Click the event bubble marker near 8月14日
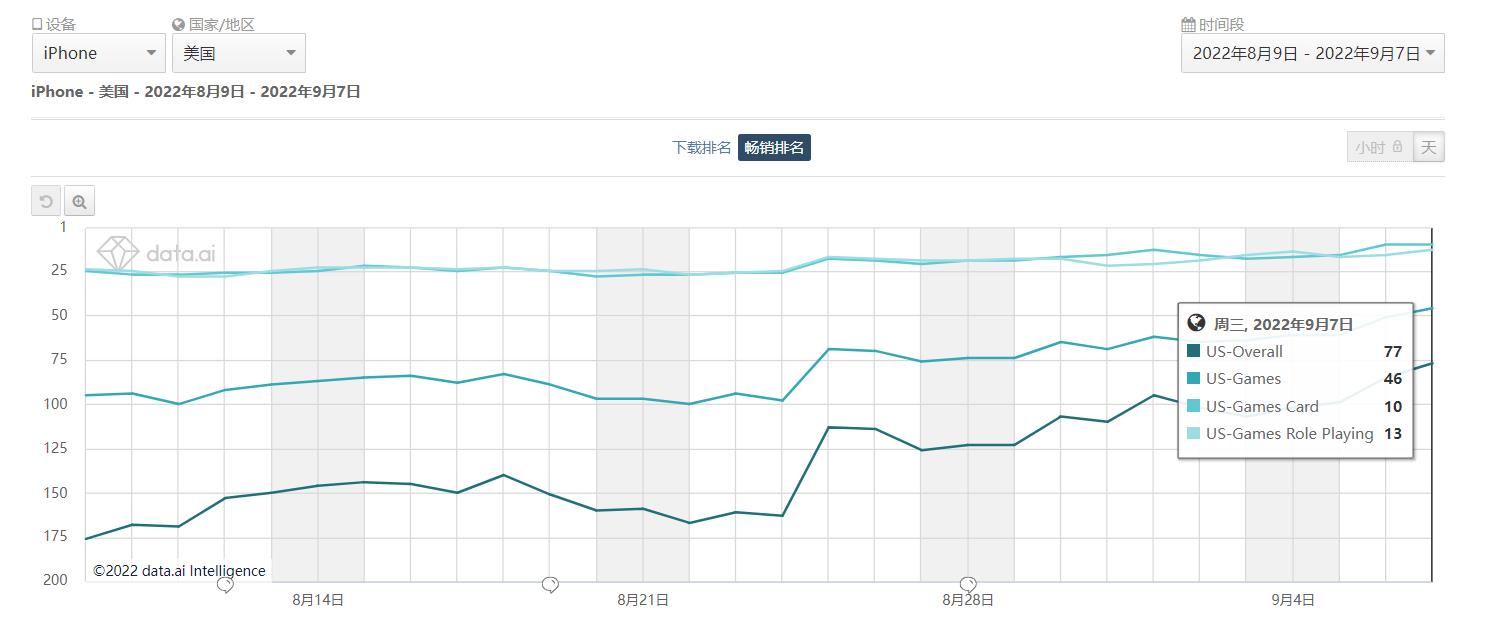Viewport: 1499px width, 628px height. [225, 585]
